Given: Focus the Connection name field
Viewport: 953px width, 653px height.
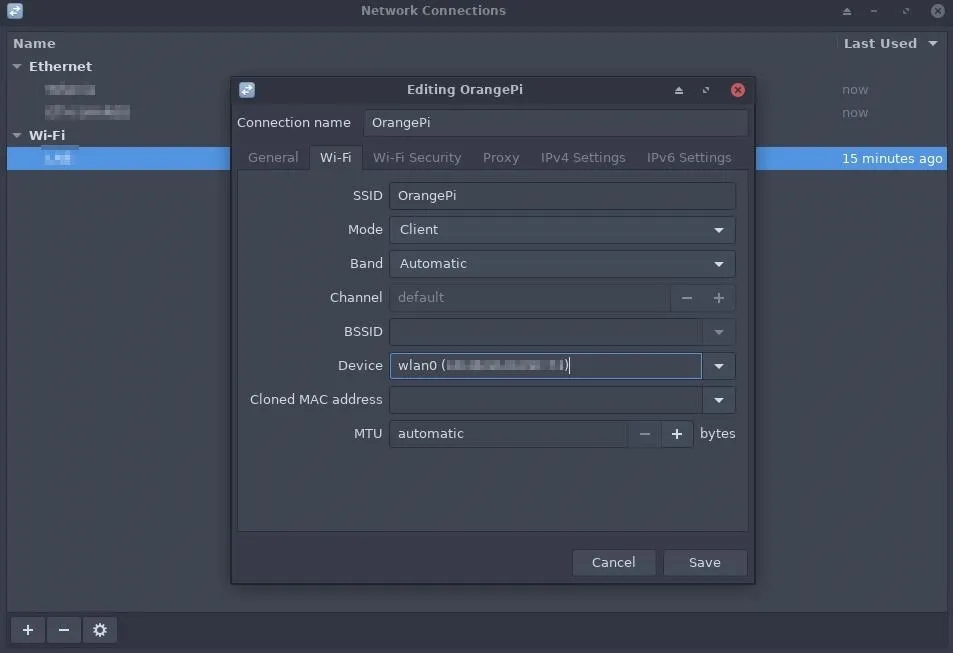Looking at the screenshot, I should (x=556, y=123).
